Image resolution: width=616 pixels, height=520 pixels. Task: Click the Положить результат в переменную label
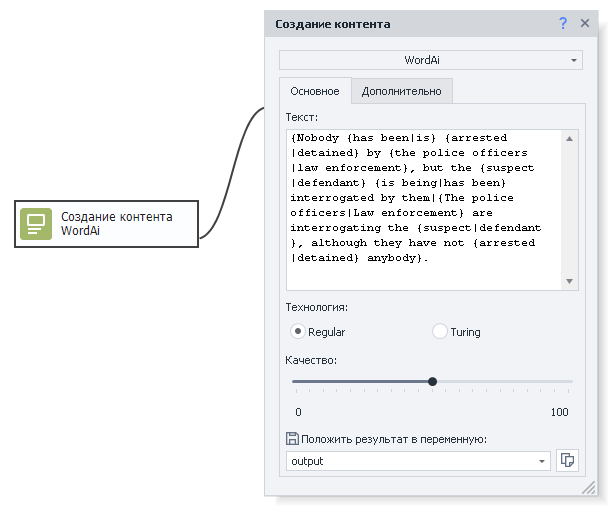[394, 438]
